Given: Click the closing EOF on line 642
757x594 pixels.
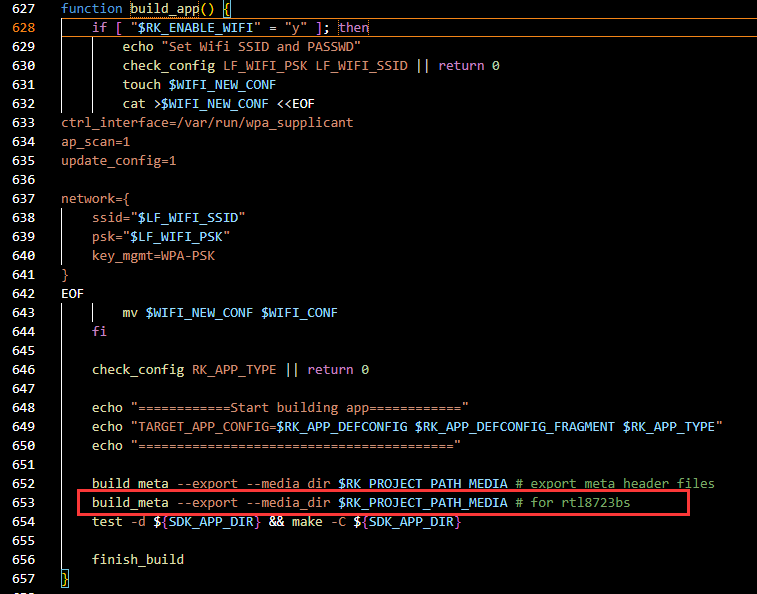Looking at the screenshot, I should point(72,294).
